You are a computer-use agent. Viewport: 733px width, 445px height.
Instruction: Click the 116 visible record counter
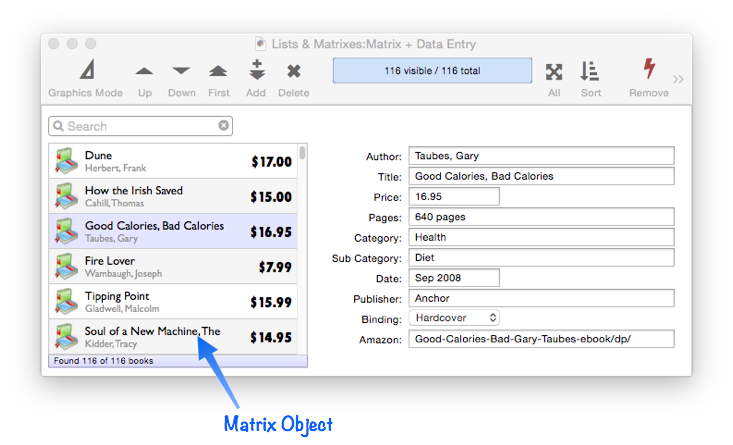(432, 71)
